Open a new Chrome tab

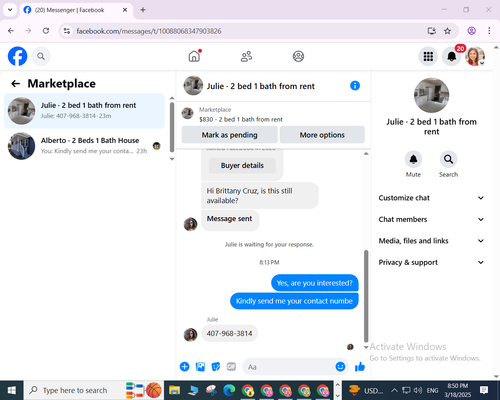point(143,10)
